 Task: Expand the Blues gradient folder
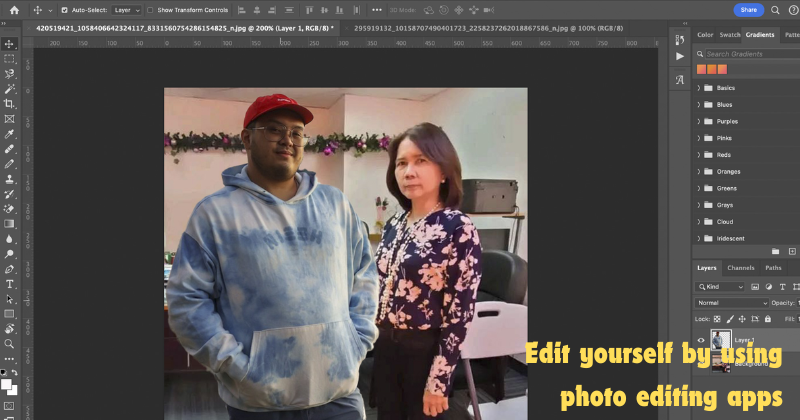699,105
